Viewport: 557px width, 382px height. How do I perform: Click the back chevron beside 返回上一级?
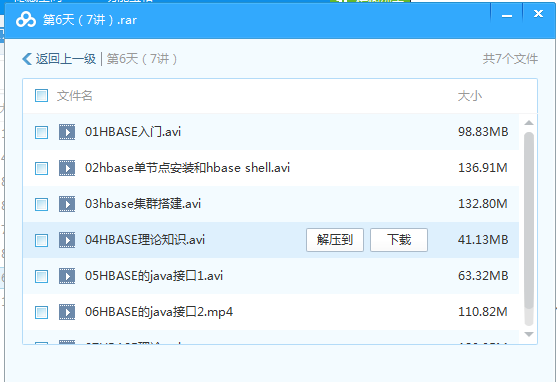point(27,59)
